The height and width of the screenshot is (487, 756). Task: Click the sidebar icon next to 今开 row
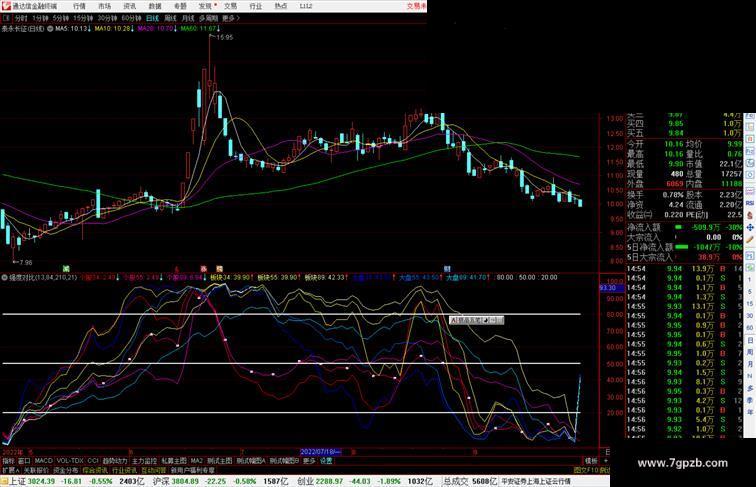(x=750, y=139)
